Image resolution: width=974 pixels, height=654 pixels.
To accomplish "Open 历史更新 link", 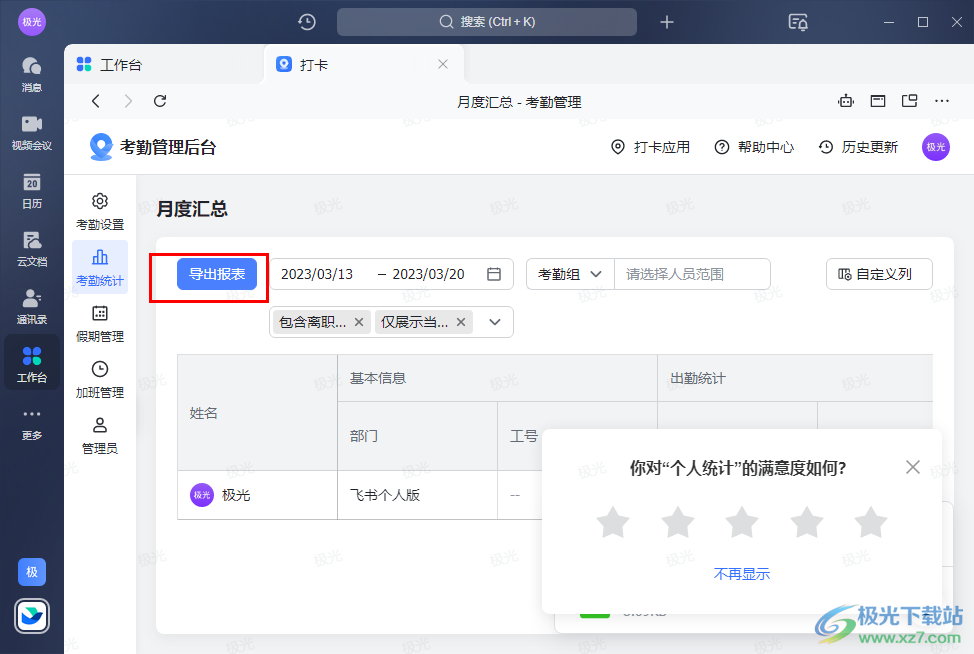I will [858, 147].
